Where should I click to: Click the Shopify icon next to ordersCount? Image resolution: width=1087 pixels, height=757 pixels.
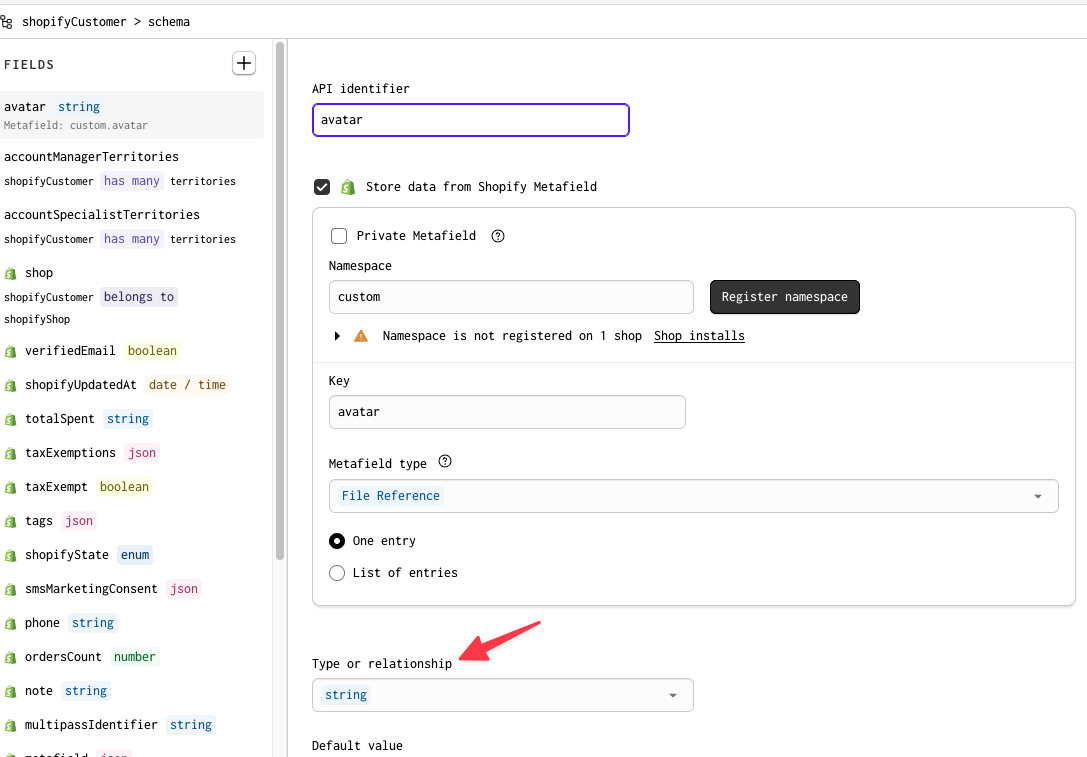click(x=10, y=658)
